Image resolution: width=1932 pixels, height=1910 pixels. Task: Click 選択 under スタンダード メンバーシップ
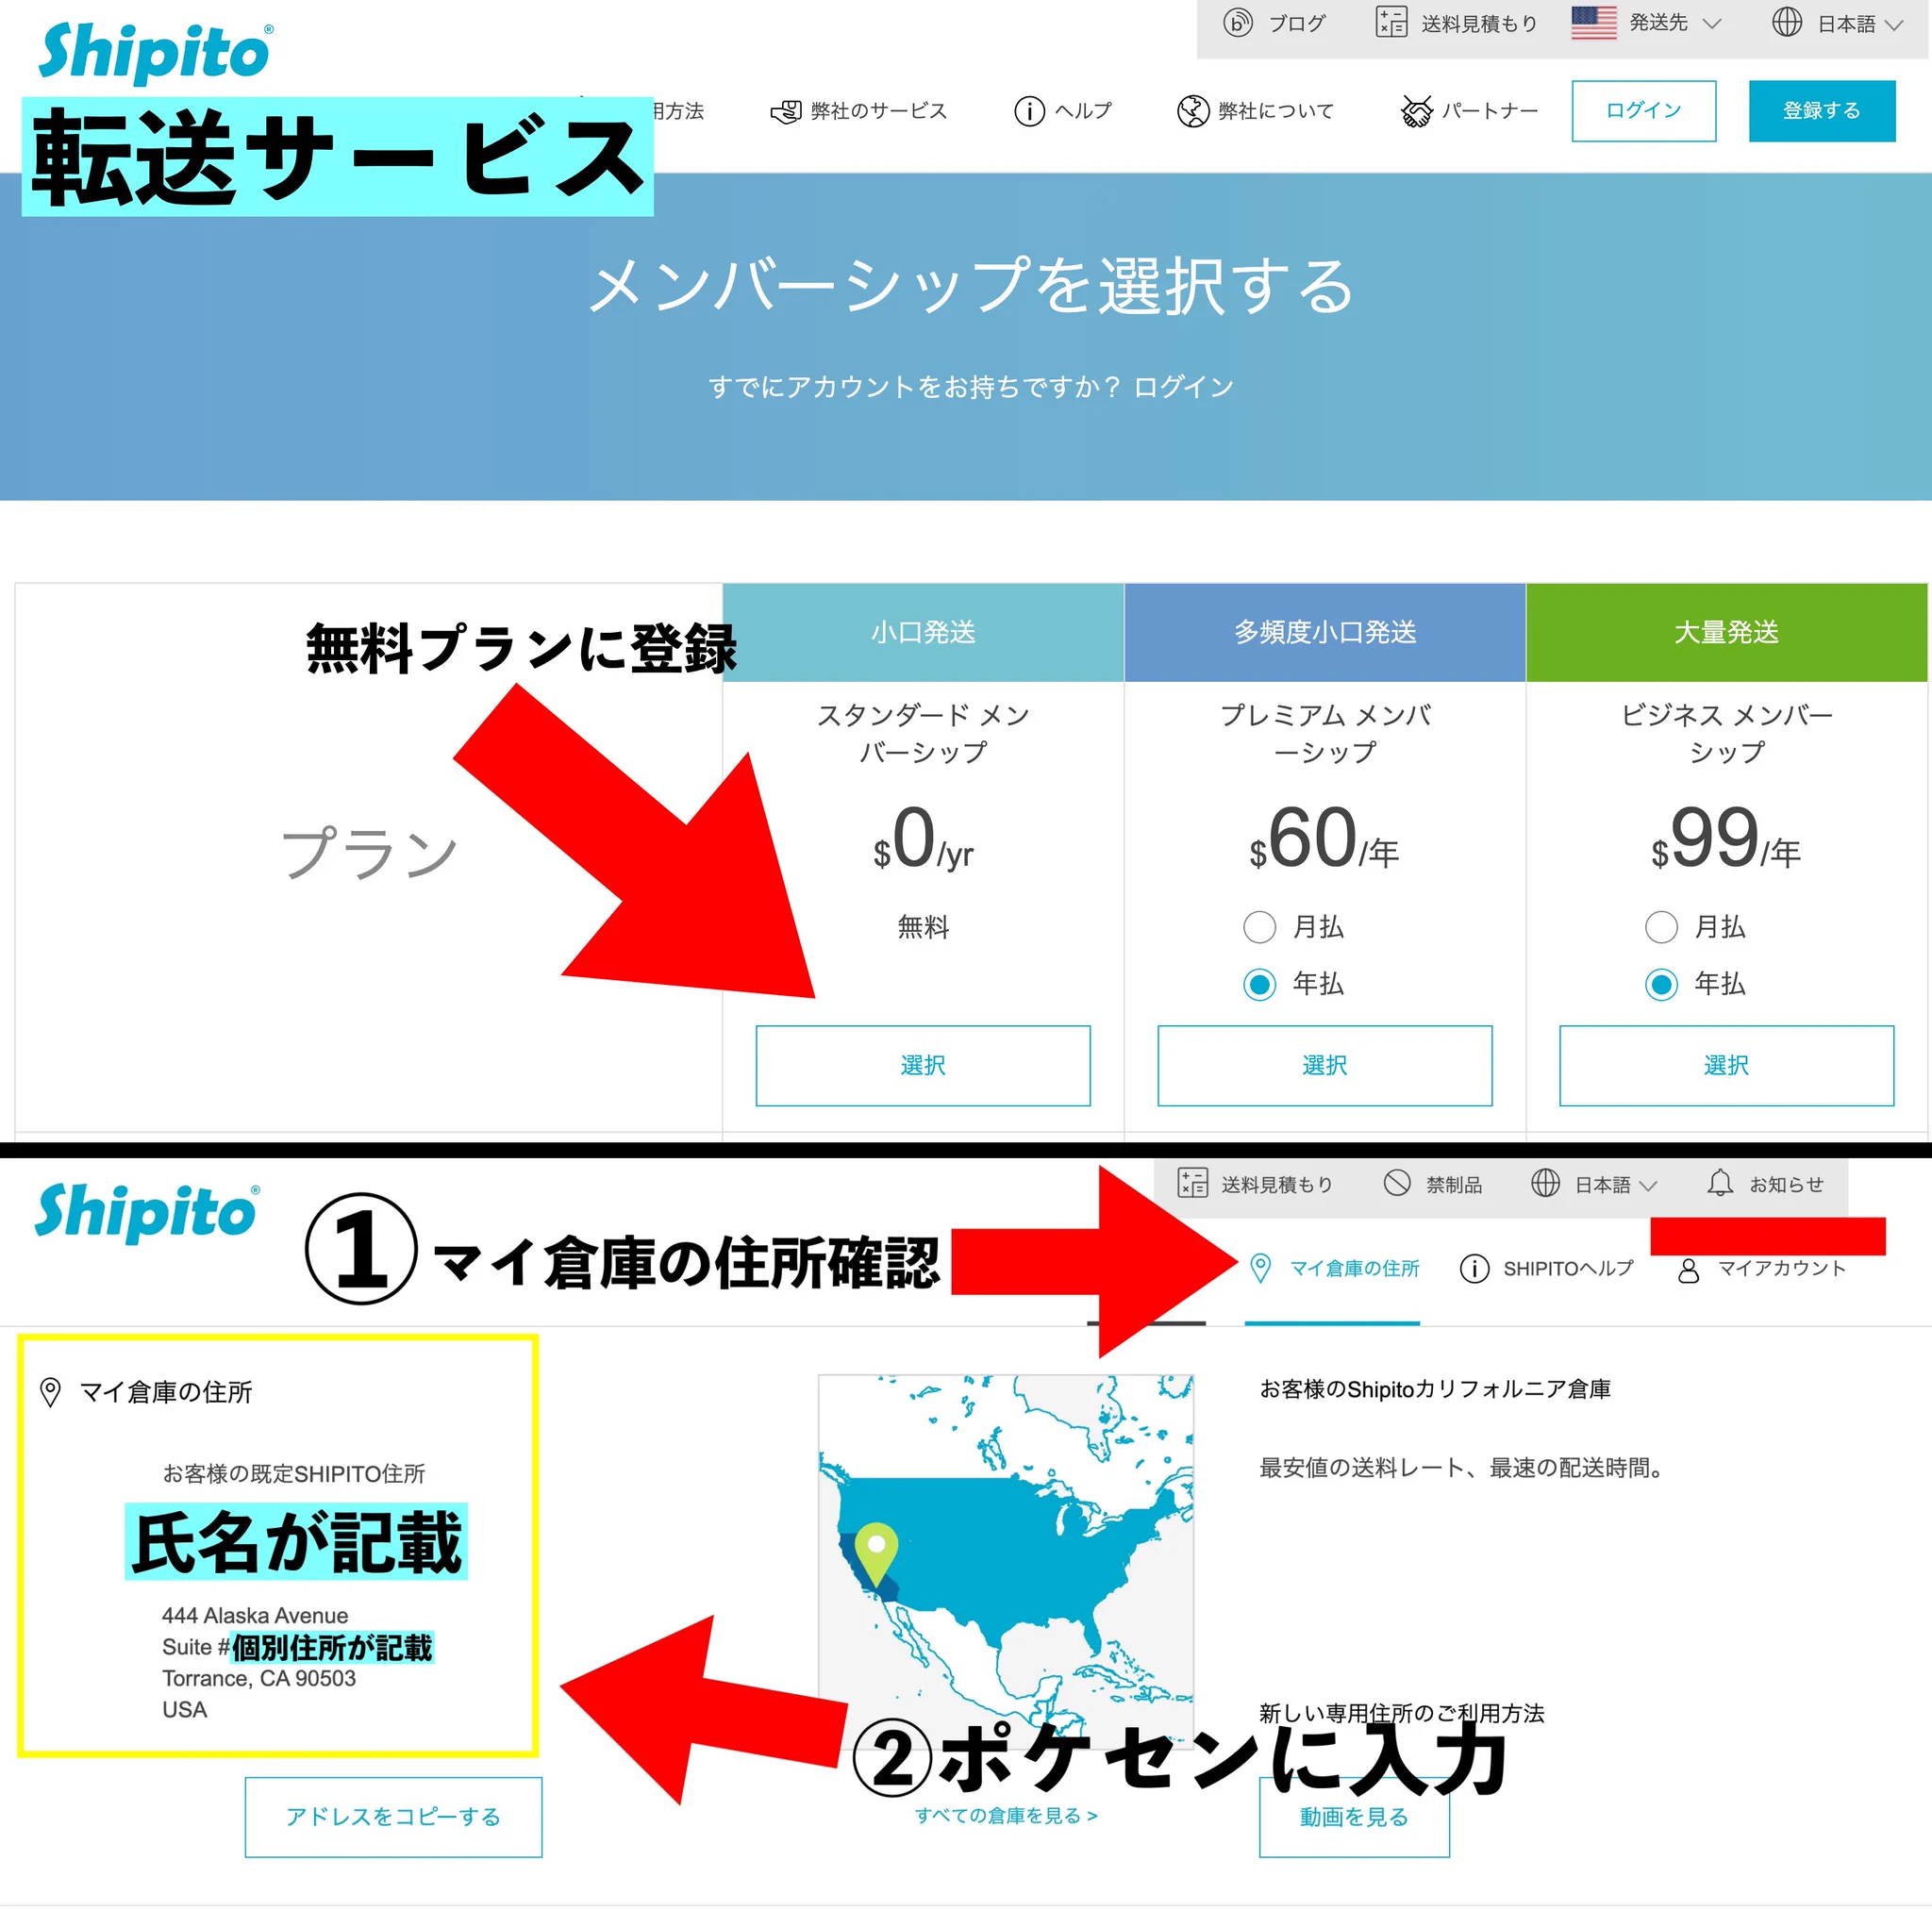(x=922, y=1065)
